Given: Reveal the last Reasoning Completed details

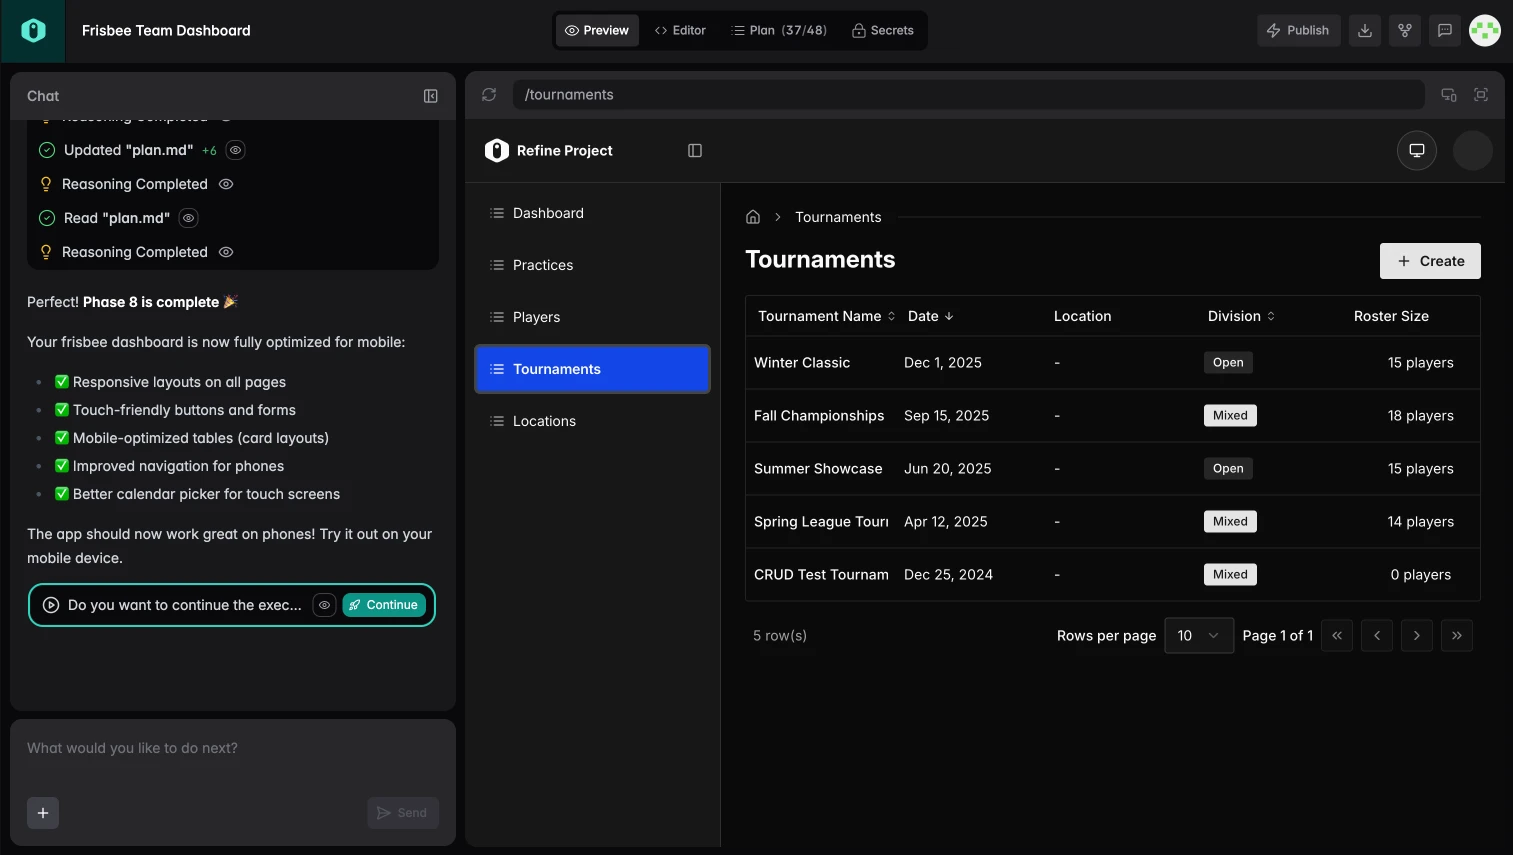Looking at the screenshot, I should pos(225,251).
